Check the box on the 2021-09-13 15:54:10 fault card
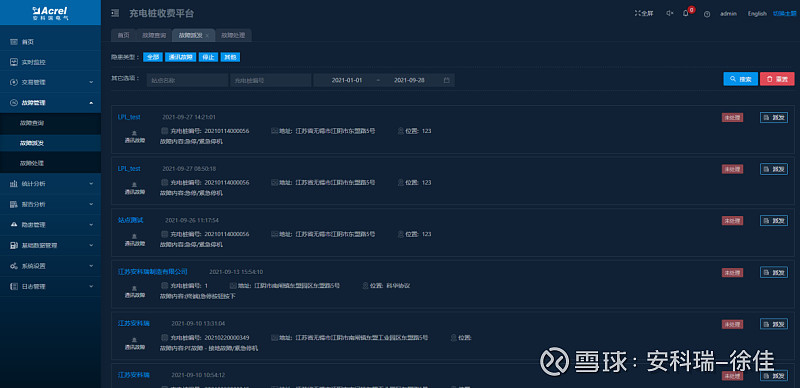This screenshot has height=388, width=800. click(164, 285)
